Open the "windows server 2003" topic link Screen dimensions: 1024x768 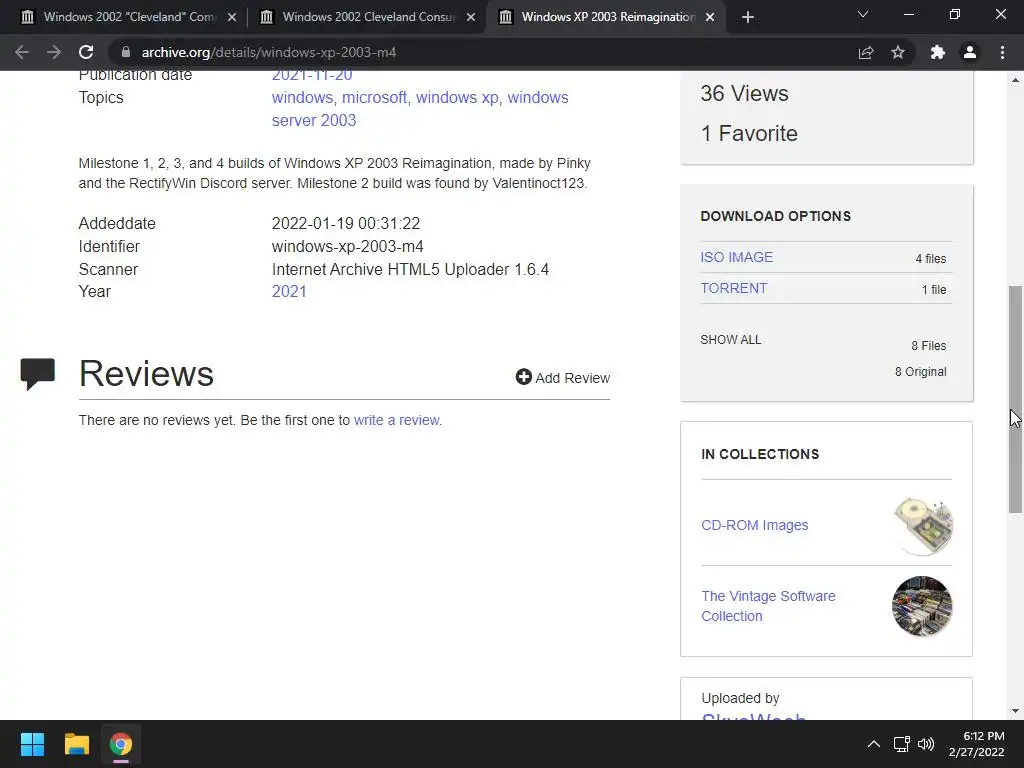coord(420,109)
